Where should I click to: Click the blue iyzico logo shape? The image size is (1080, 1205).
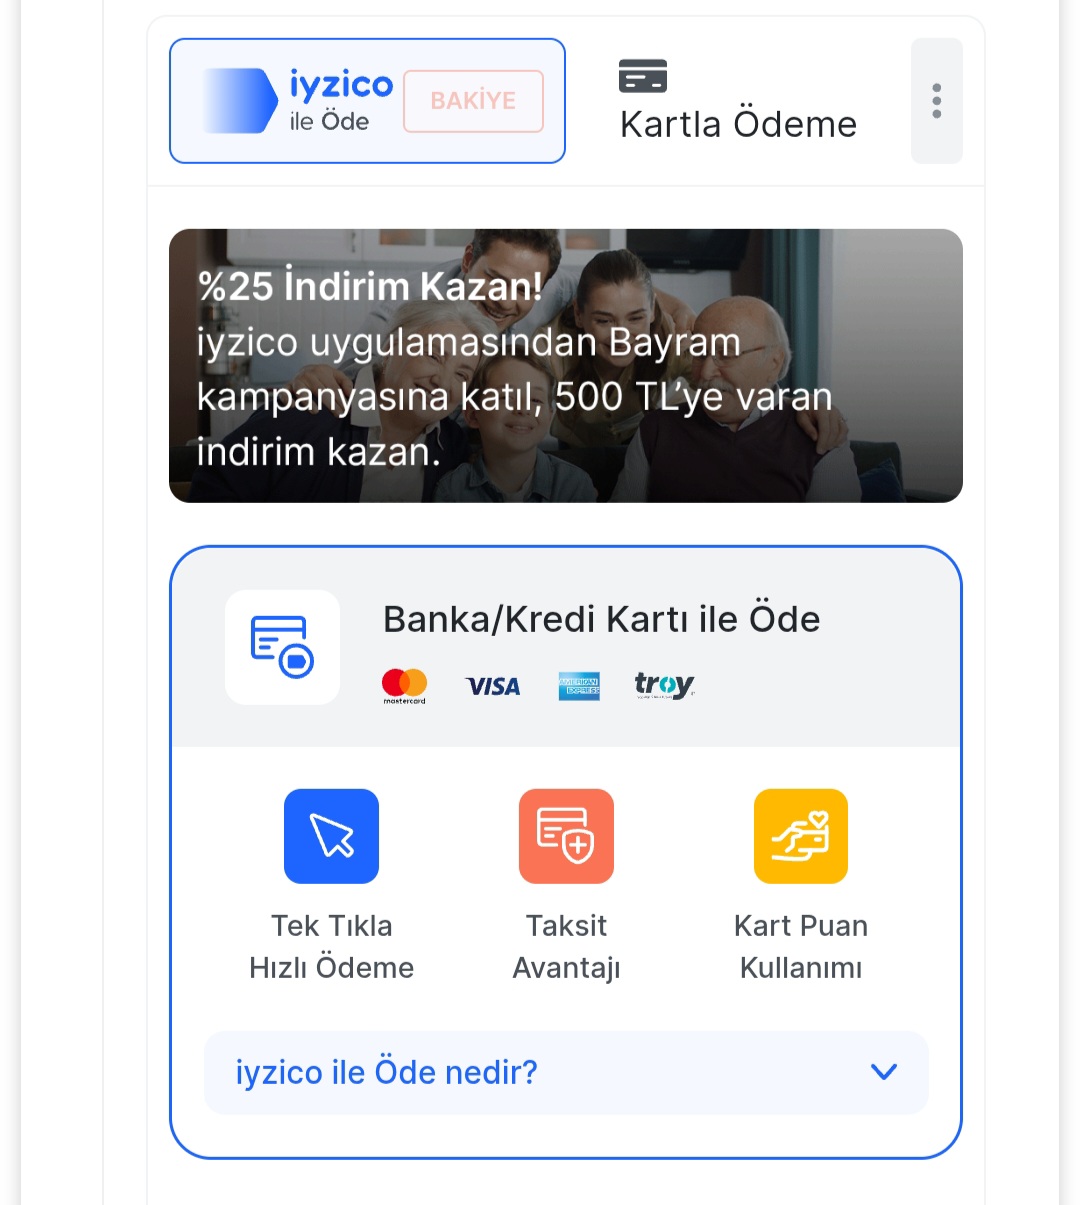[240, 101]
